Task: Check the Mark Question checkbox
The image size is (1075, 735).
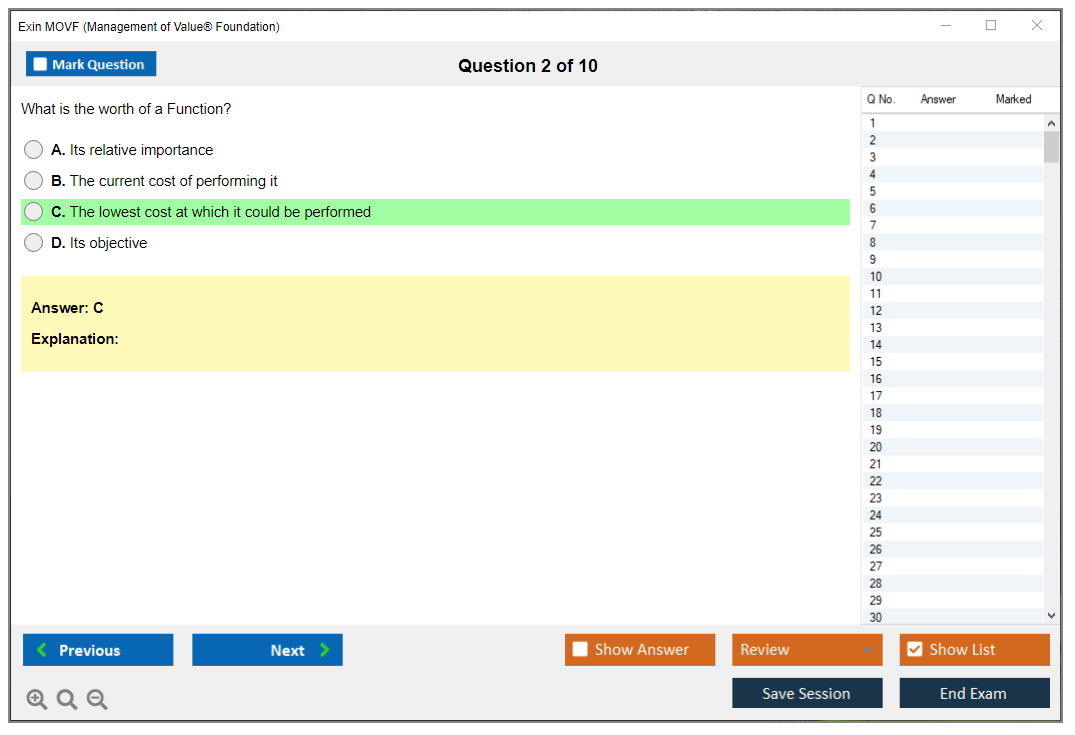Action: (x=41, y=65)
